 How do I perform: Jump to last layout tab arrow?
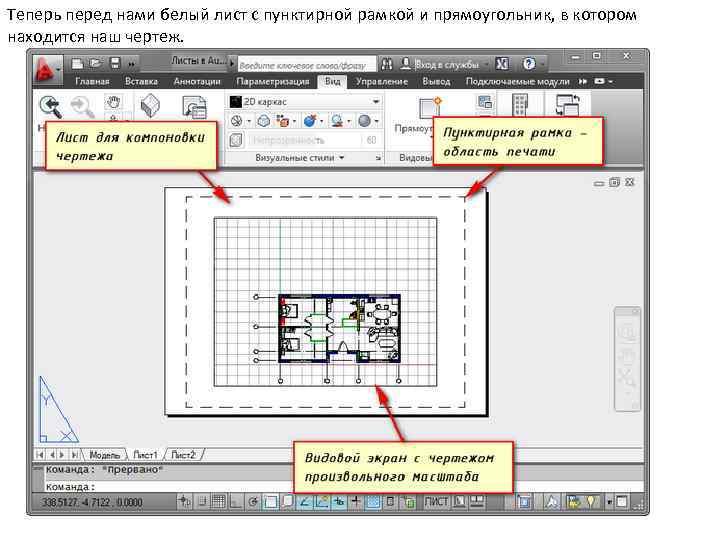(74, 455)
